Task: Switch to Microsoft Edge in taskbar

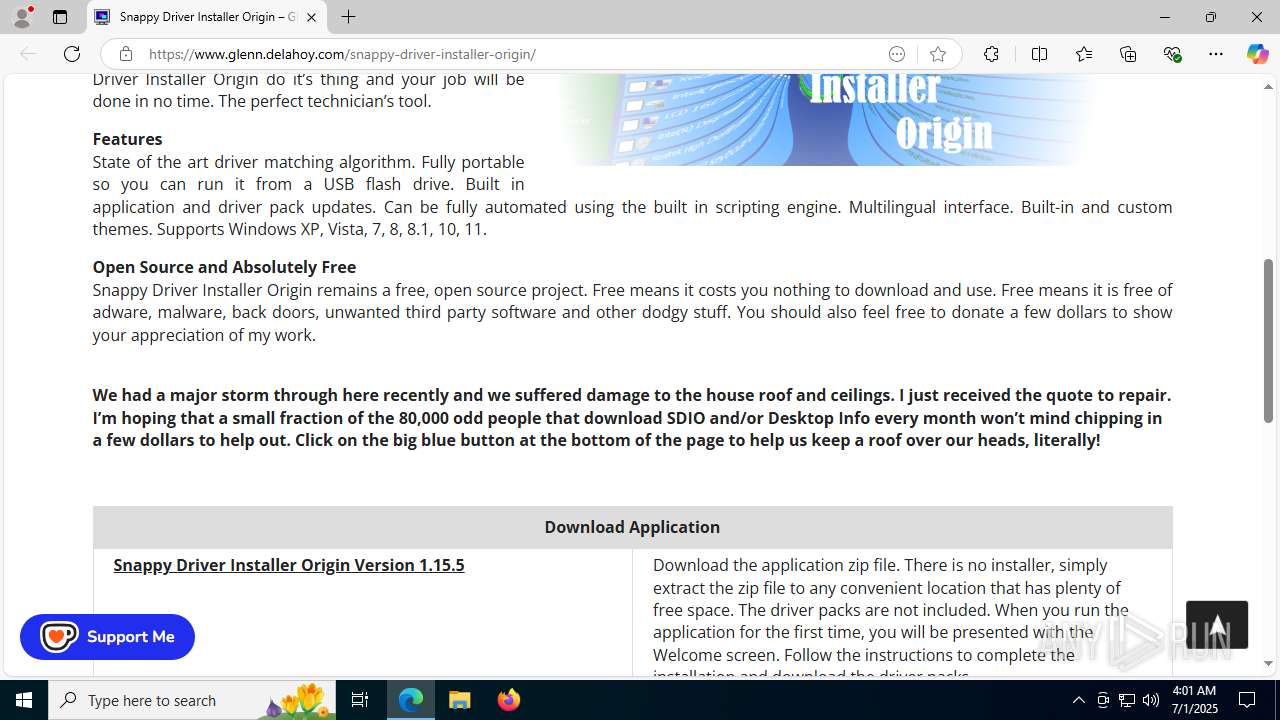Action: 411,700
